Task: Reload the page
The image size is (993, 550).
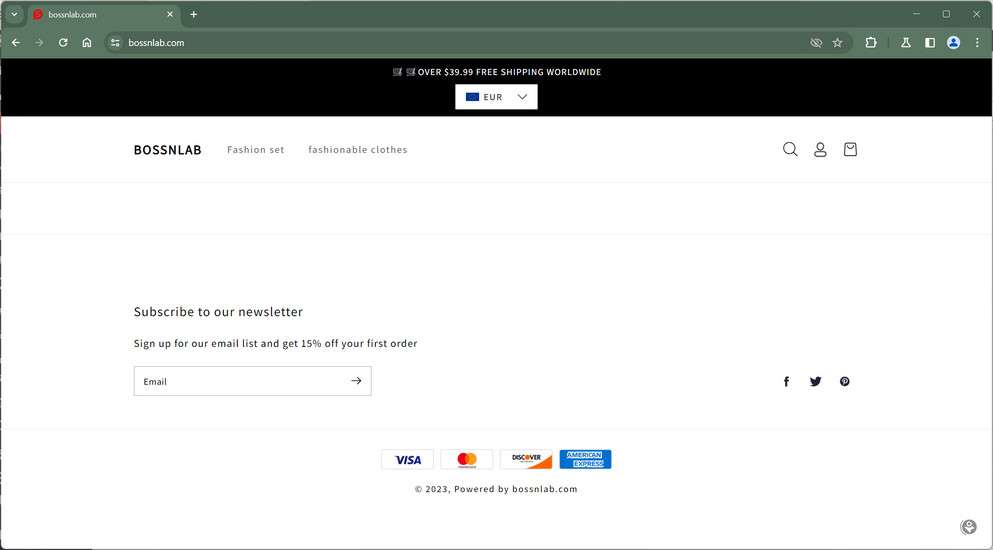Action: (63, 42)
